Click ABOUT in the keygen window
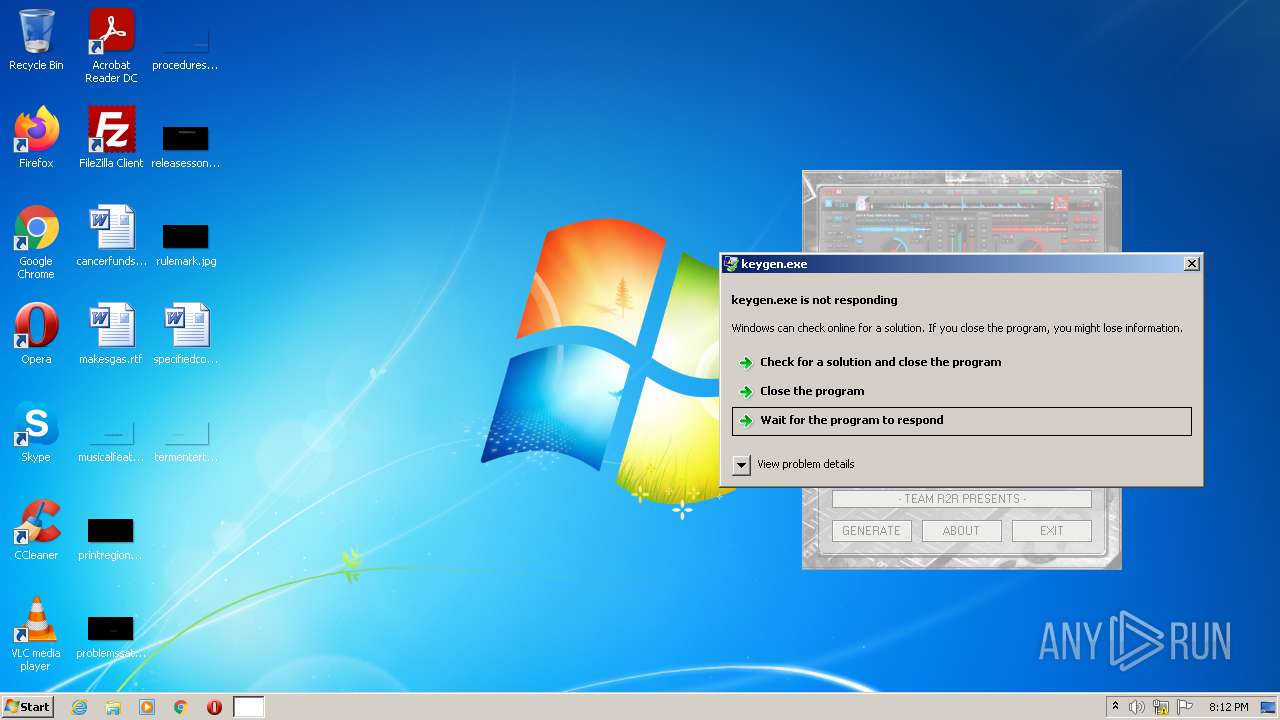 click(961, 531)
